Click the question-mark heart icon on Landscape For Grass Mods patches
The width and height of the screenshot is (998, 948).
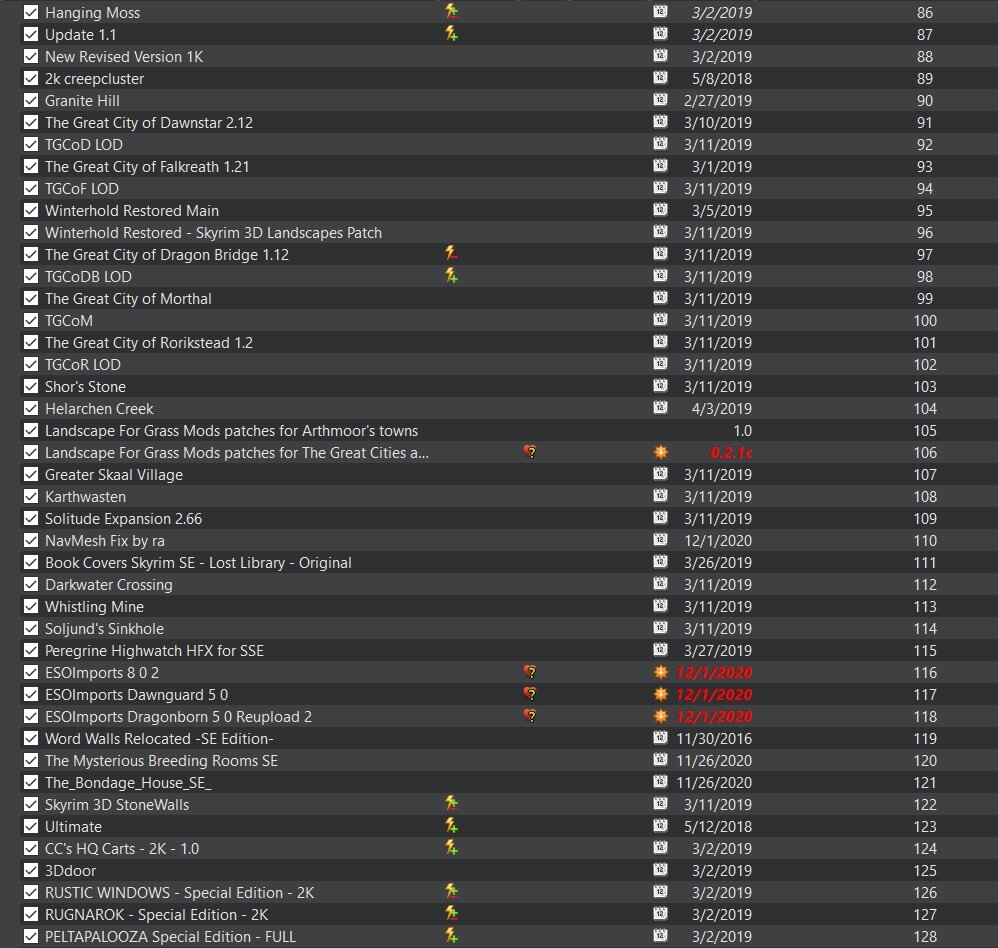532,452
